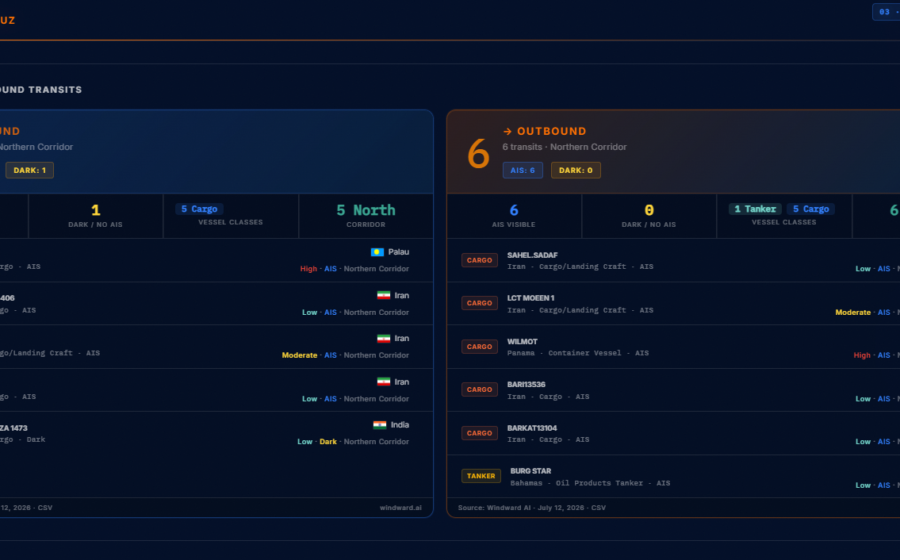This screenshot has width=900, height=560.
Task: Click the High risk label in the Palau row
Action: pyautogui.click(x=308, y=269)
